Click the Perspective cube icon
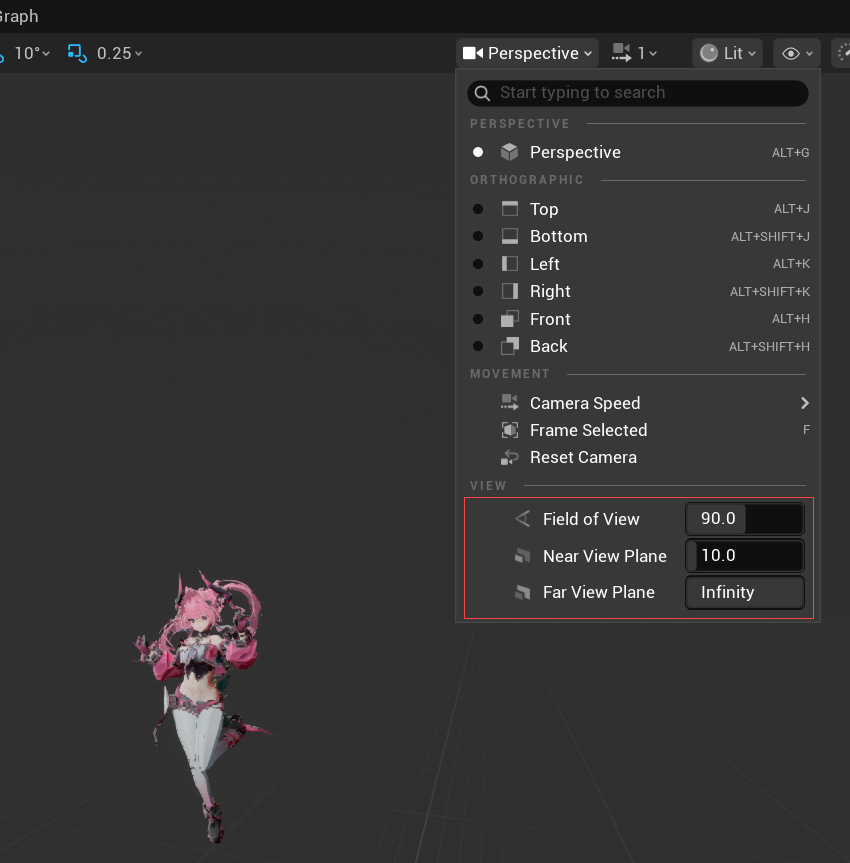This screenshot has height=863, width=850. (x=510, y=152)
